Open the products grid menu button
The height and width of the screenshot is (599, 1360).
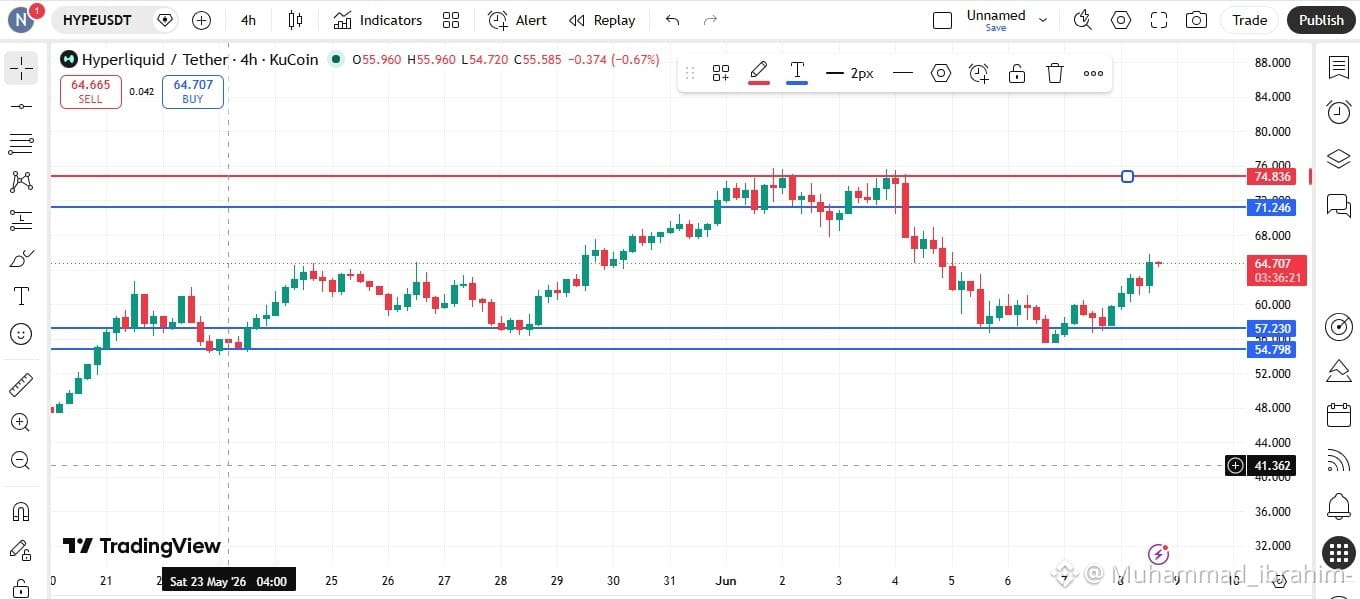[x=1338, y=552]
